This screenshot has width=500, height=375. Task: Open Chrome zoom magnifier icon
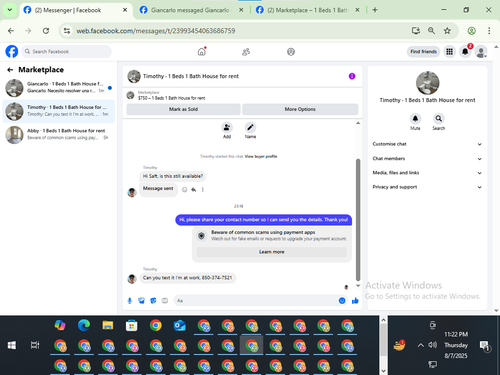(x=431, y=31)
